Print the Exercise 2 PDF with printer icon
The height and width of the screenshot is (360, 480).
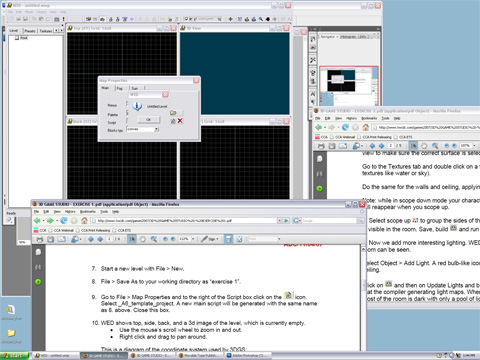321,146
